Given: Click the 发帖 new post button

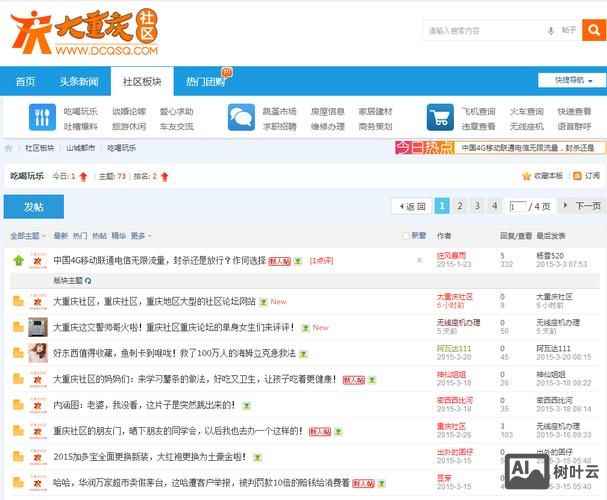Looking at the screenshot, I should point(34,207).
